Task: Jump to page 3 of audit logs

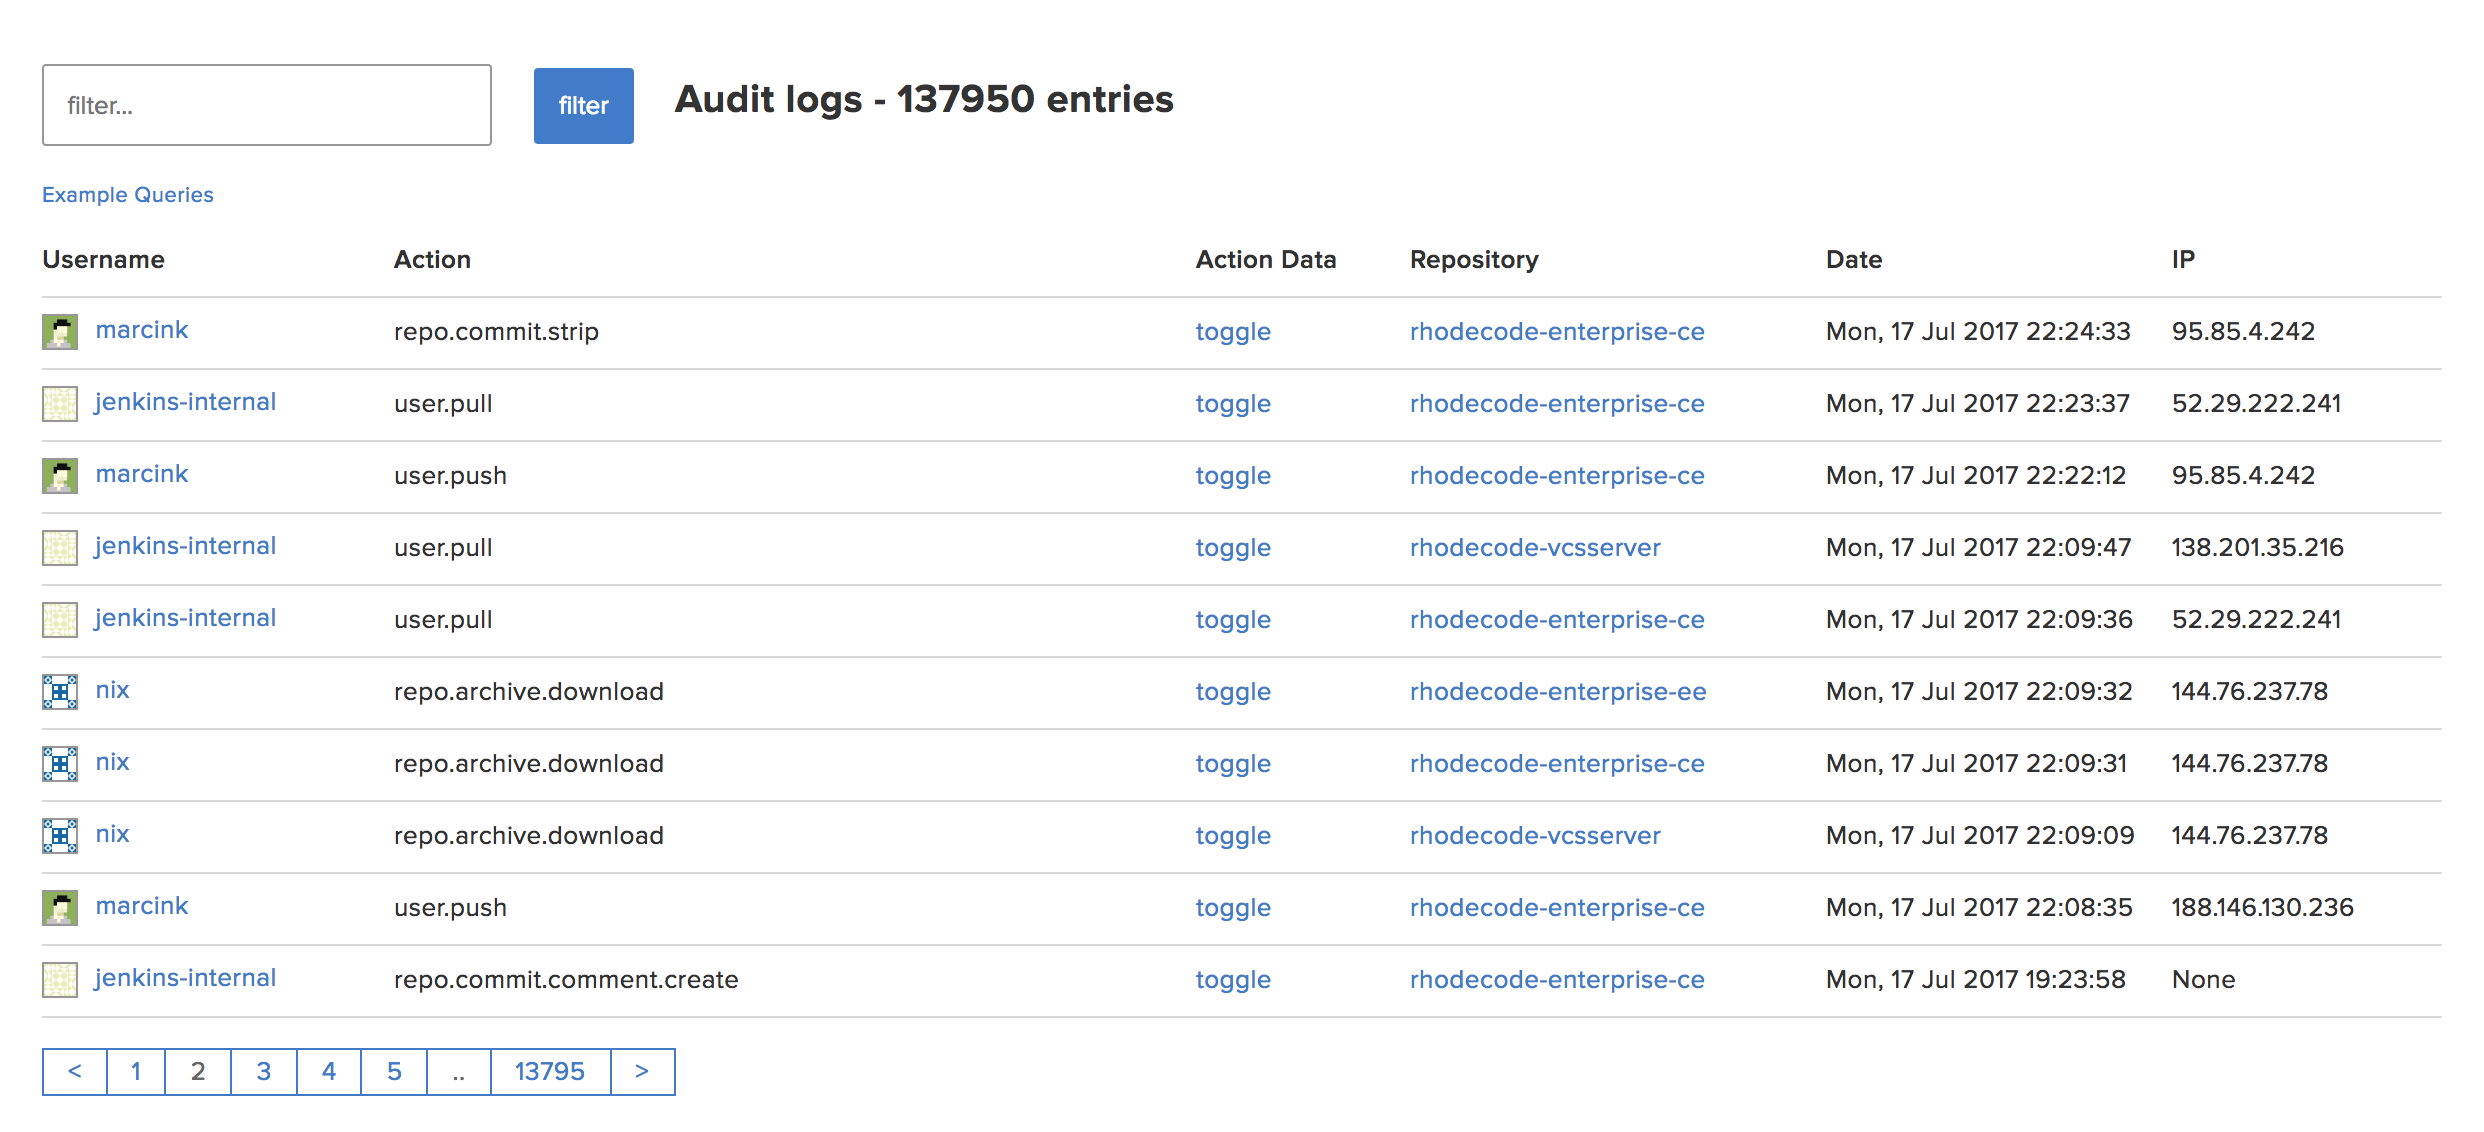Action: pos(264,1072)
